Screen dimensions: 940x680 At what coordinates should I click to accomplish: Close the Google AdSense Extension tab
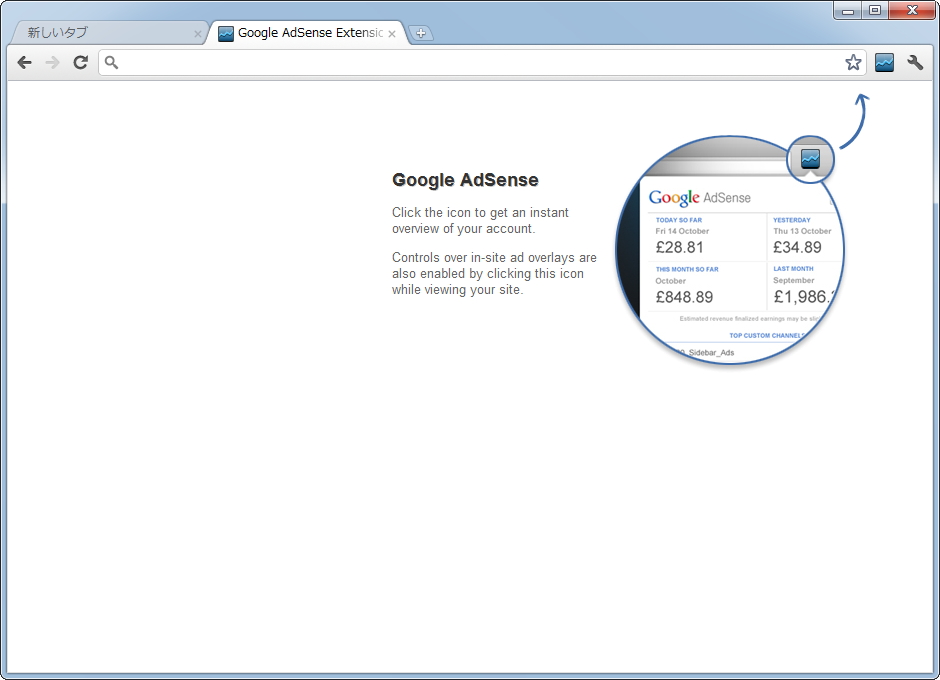391,34
